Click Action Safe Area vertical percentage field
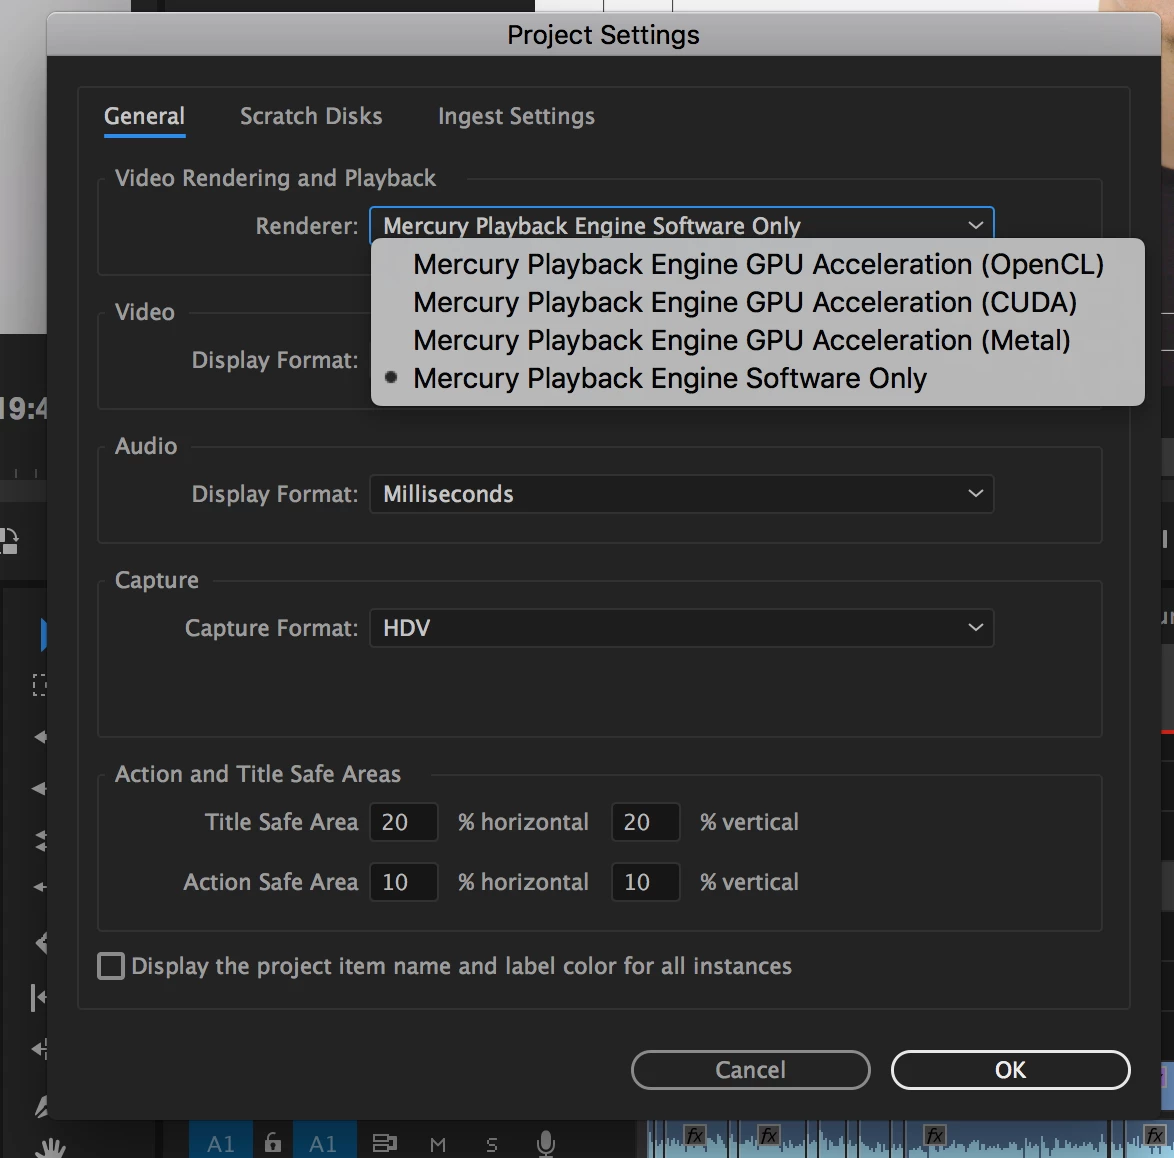The image size is (1174, 1158). [x=645, y=882]
